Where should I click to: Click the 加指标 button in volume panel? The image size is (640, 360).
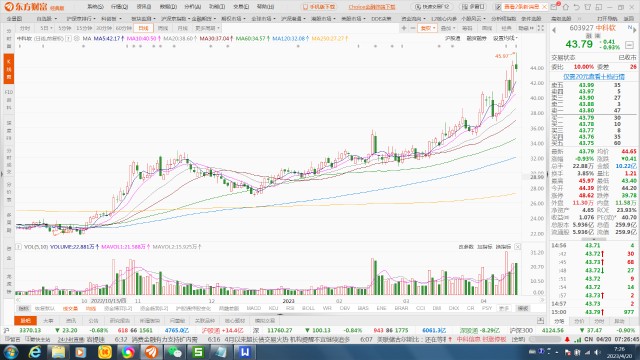pos(484,247)
